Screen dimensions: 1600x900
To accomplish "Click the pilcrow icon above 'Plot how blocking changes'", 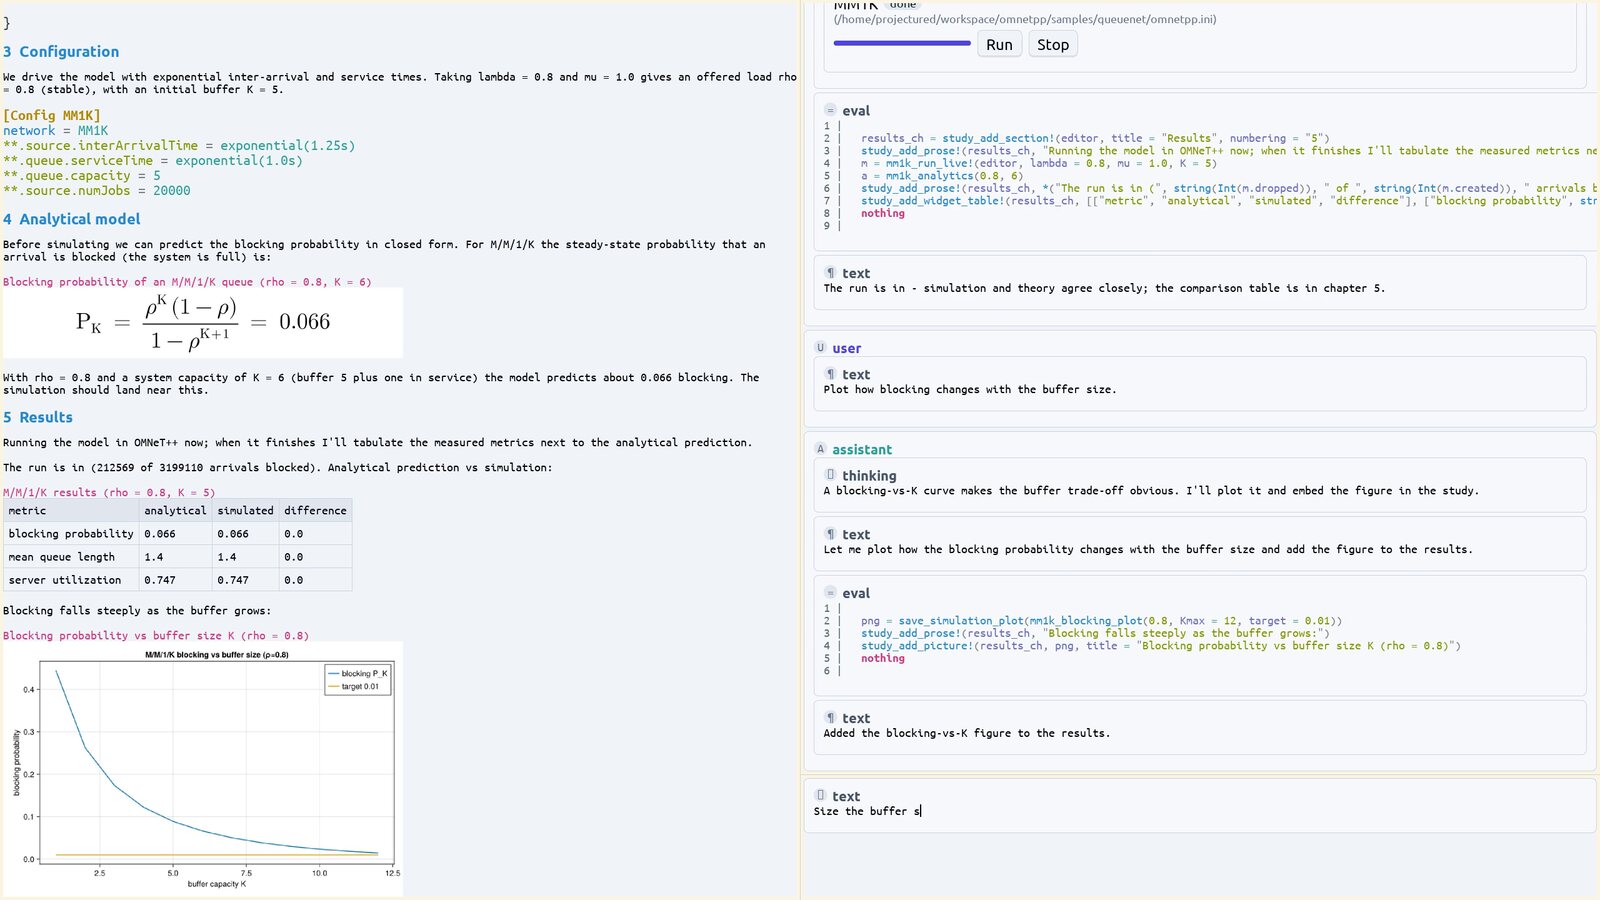I will pos(830,374).
